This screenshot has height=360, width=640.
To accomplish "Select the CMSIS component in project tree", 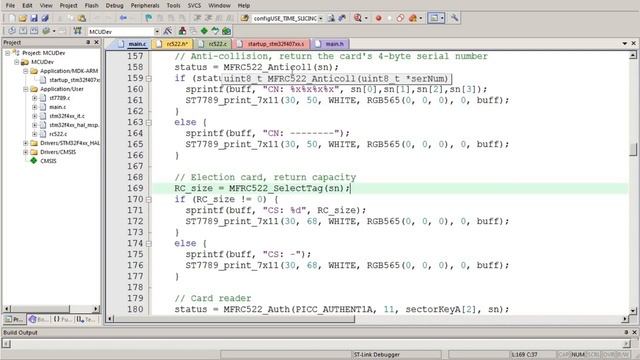I will point(48,161).
